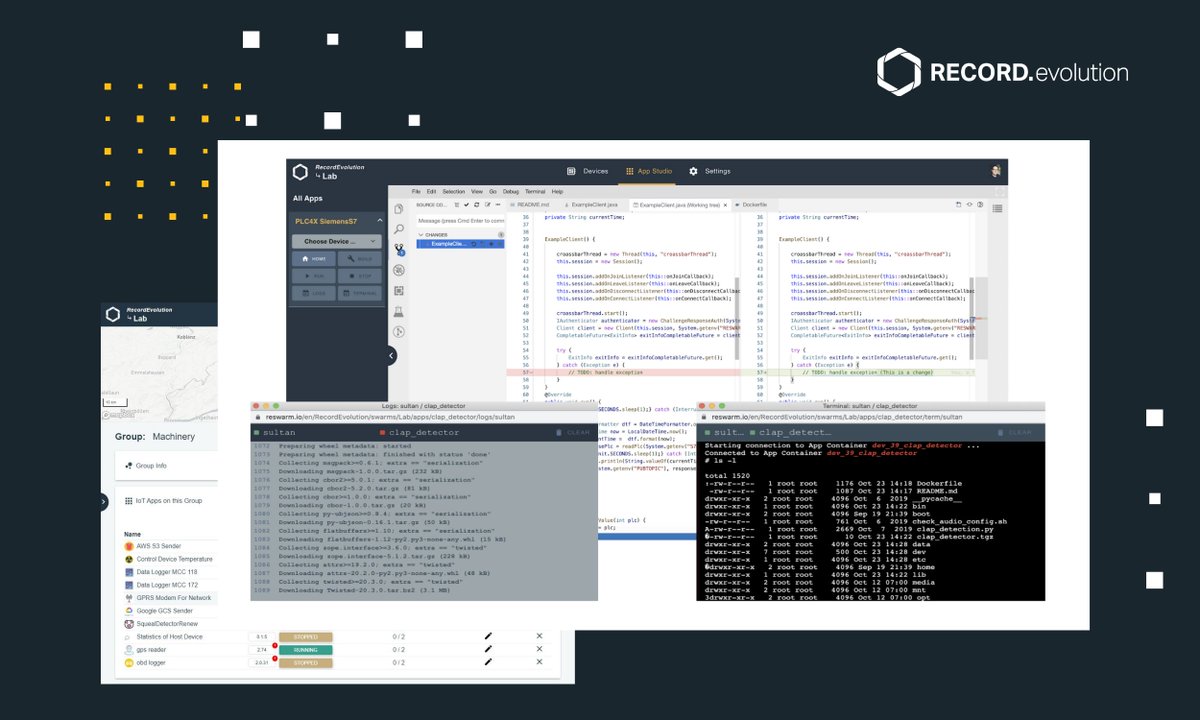Viewport: 1200px width, 720px height.
Task: Click CLEAR in the Logs window
Action: tap(572, 432)
